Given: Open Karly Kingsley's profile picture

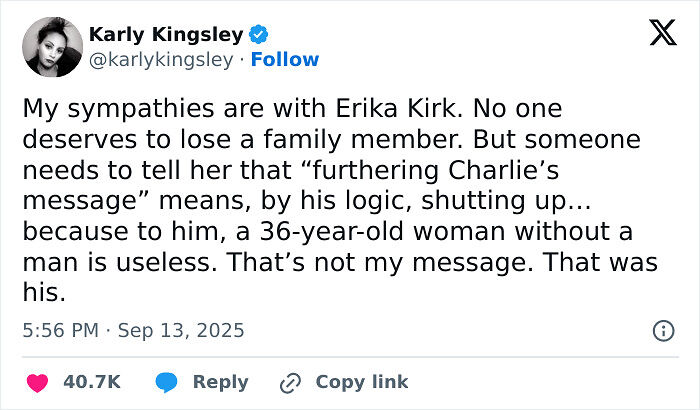Looking at the screenshot, I should click(x=51, y=46).
